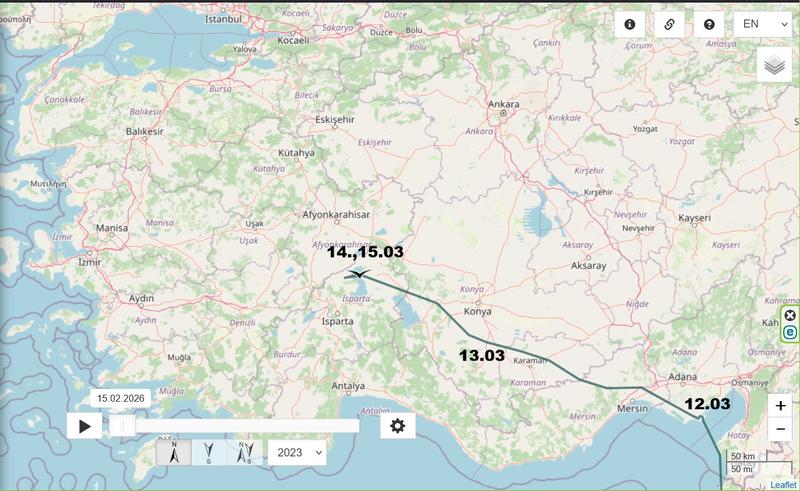Click the Eskişehir city label in black
Image resolution: width=800 pixels, height=491 pixels.
(335, 119)
